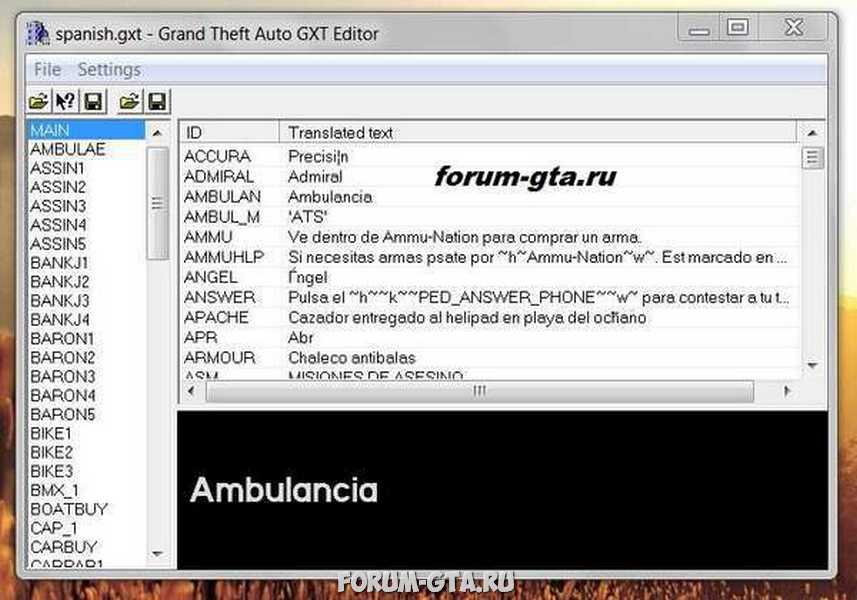Select the ASSIN1 table entry
857x600 pixels.
click(87, 168)
